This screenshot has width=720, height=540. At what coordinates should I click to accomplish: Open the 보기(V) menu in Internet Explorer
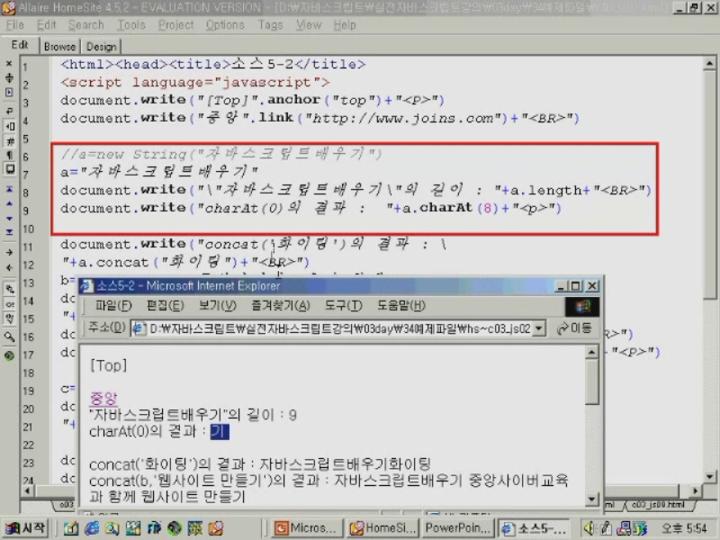[217, 306]
